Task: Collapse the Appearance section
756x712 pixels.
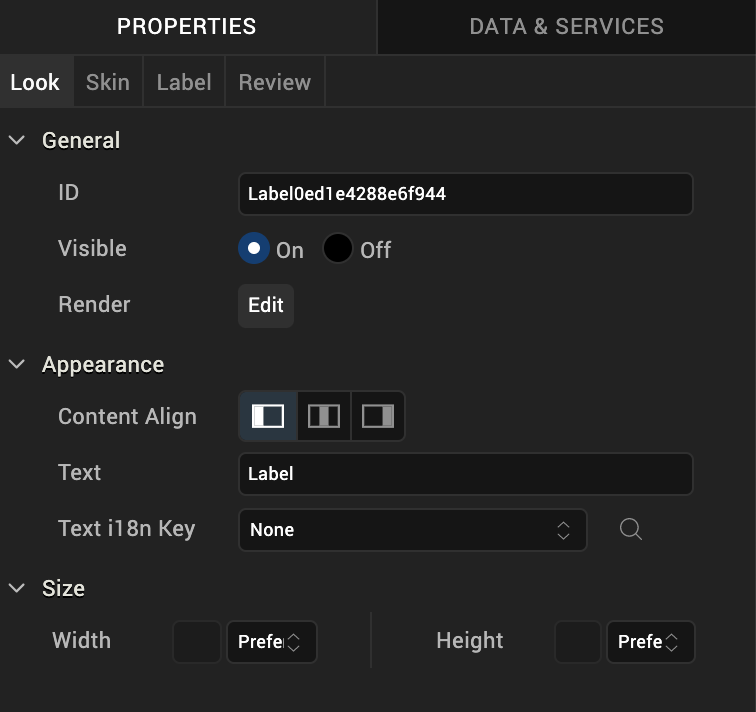Action: coord(17,365)
